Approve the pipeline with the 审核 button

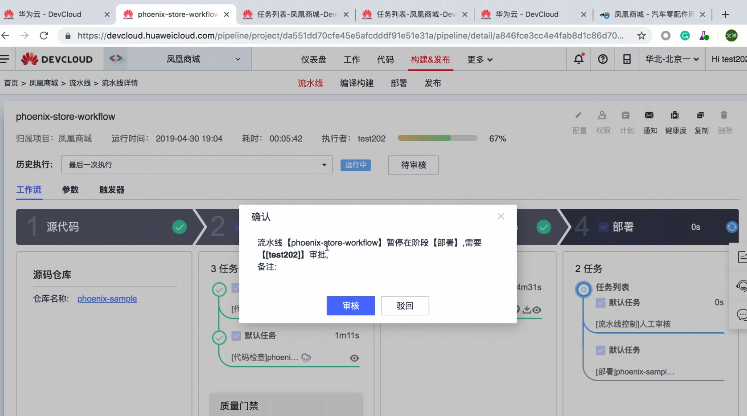click(x=351, y=305)
